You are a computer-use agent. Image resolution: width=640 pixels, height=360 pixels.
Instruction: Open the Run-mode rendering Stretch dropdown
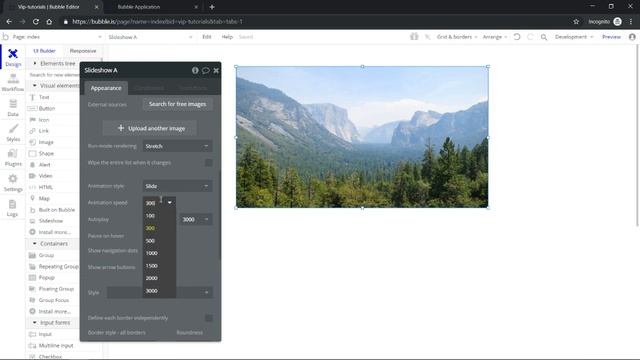(178, 146)
